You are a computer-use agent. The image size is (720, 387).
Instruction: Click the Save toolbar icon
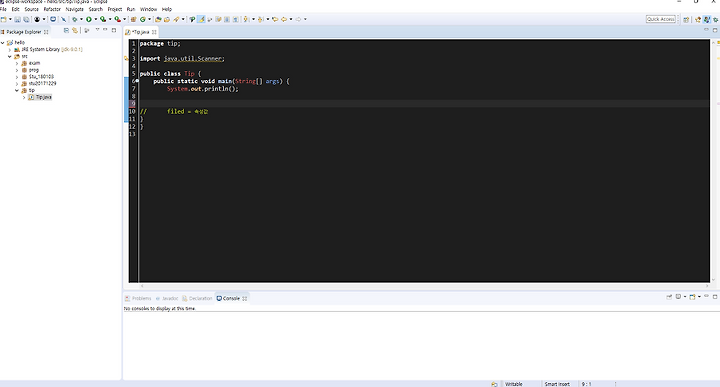(x=17, y=19)
